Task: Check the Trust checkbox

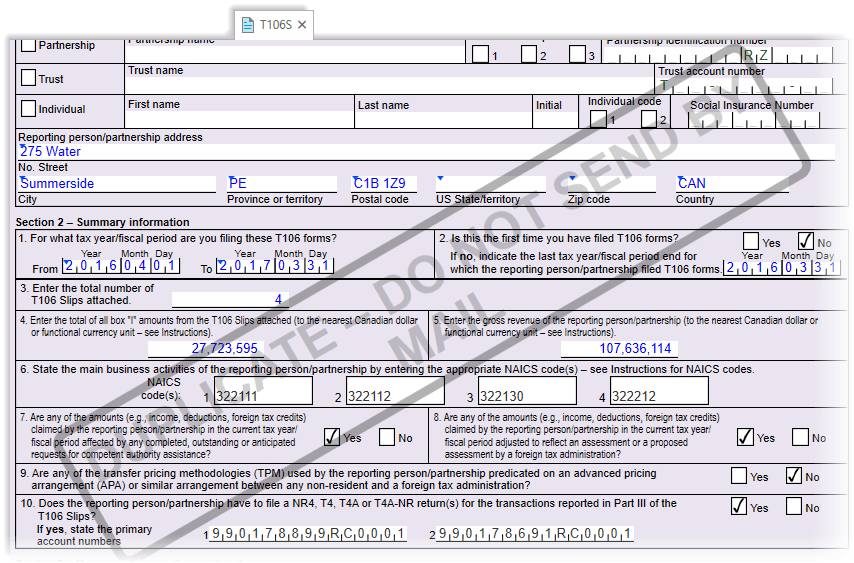Action: pos(28,77)
